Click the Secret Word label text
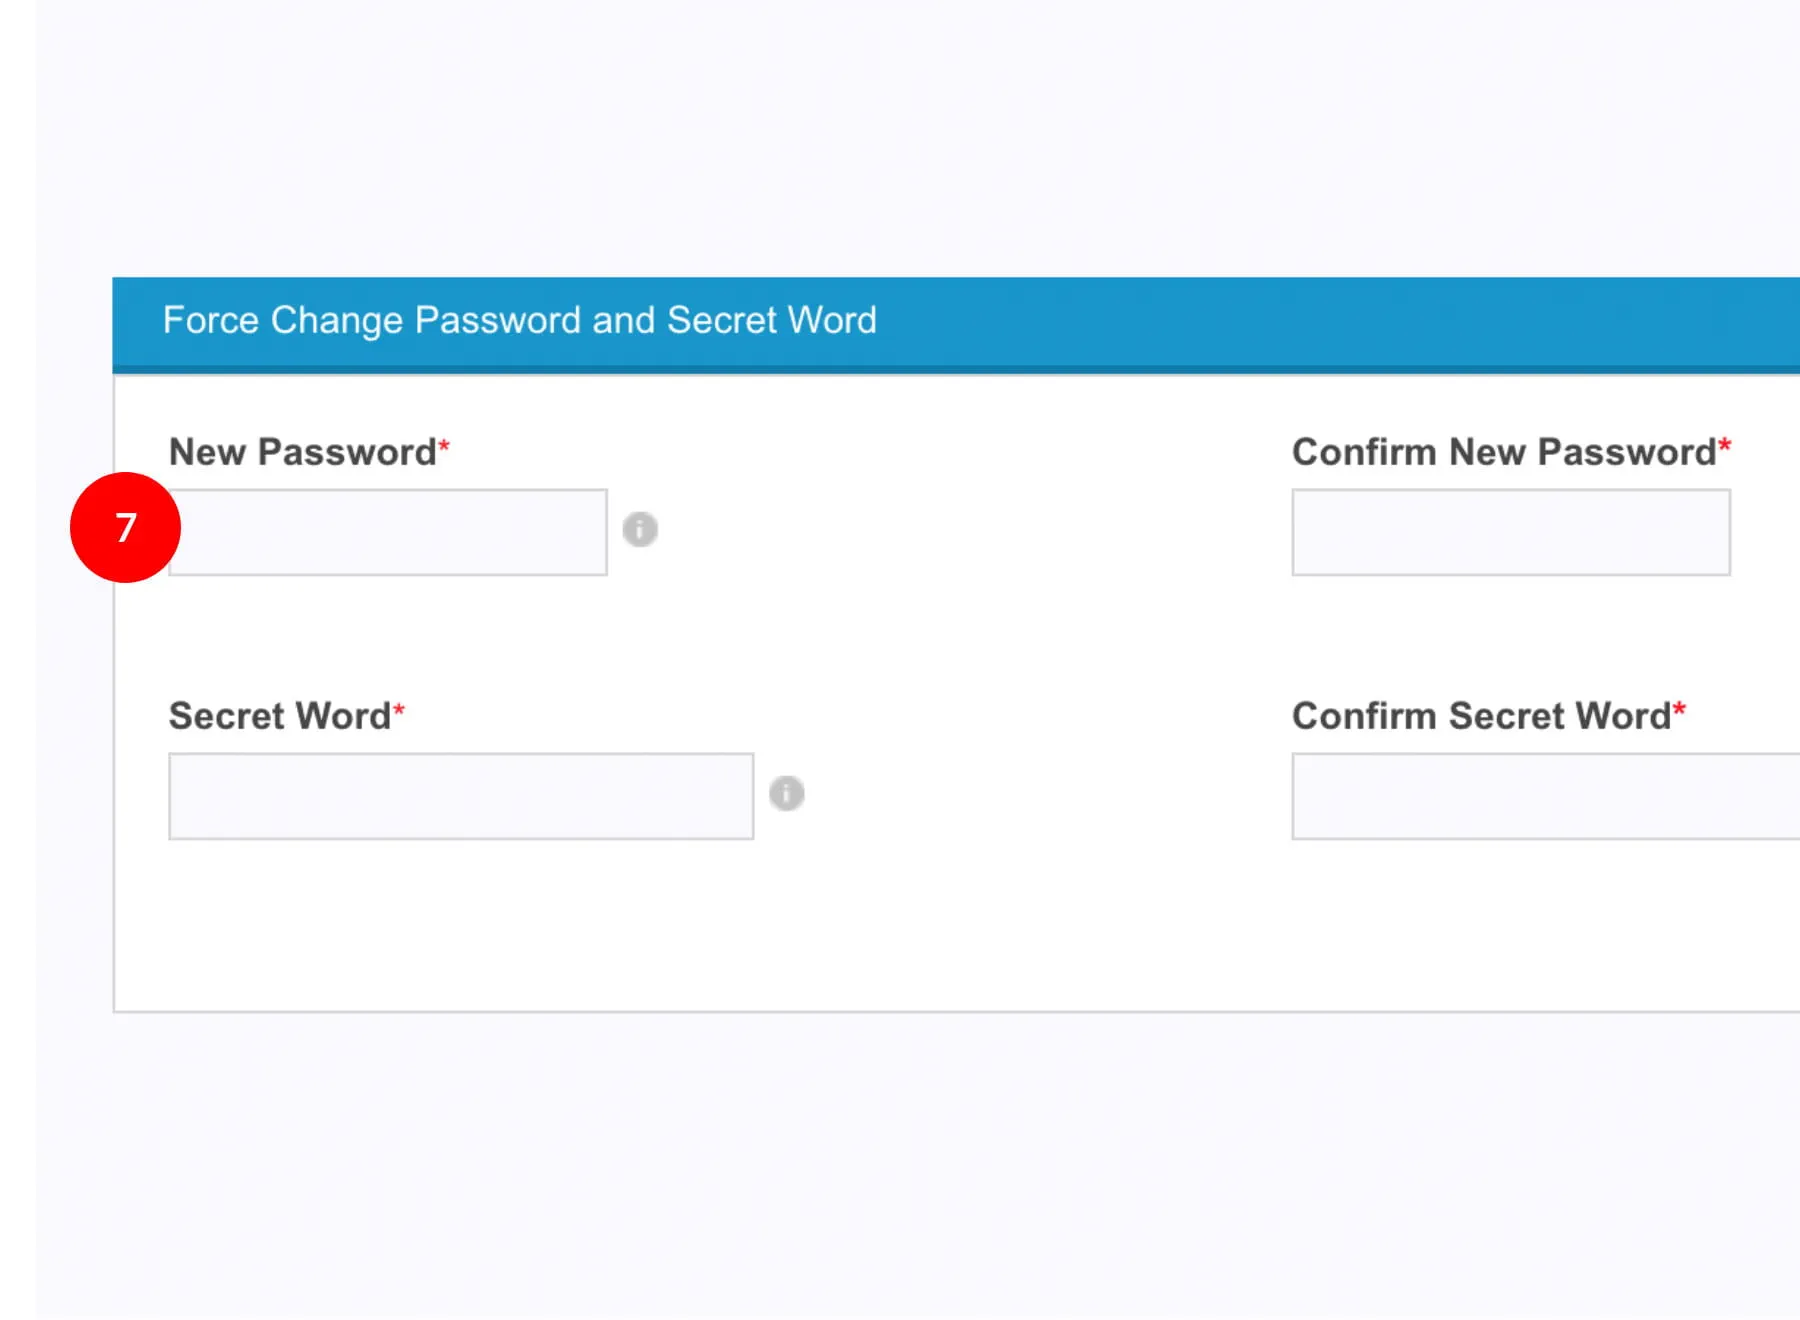 [x=279, y=716]
